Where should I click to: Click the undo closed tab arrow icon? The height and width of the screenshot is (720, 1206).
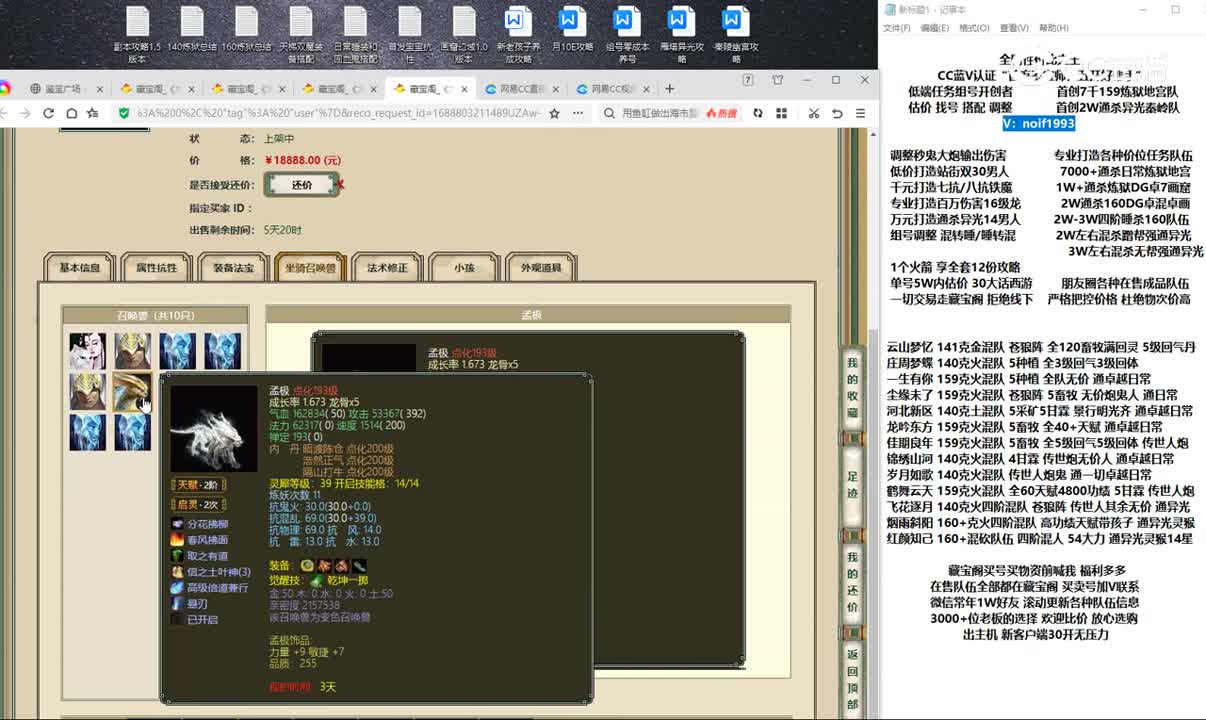pos(837,114)
